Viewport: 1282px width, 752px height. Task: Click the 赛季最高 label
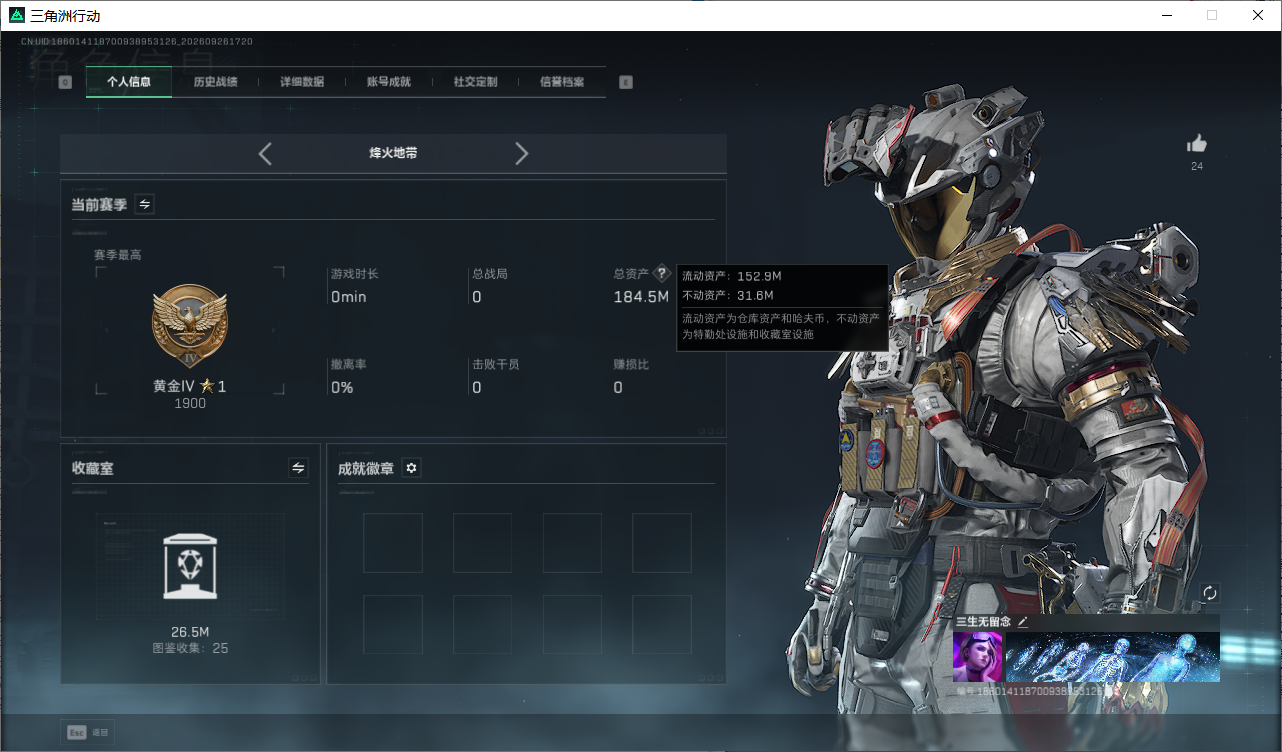pos(118,255)
